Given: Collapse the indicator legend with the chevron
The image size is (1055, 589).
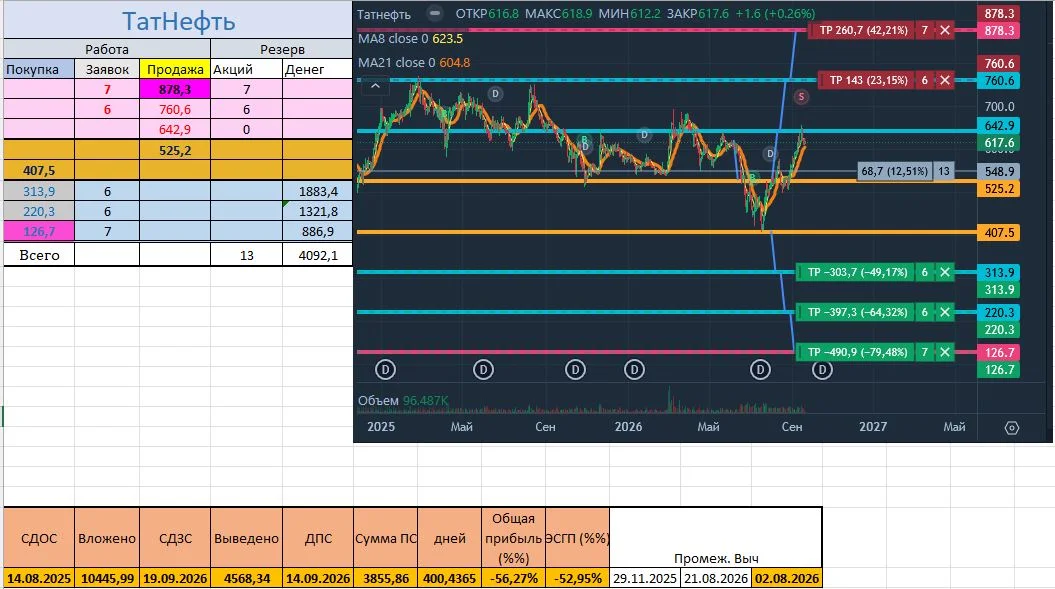Looking at the screenshot, I should (375, 86).
